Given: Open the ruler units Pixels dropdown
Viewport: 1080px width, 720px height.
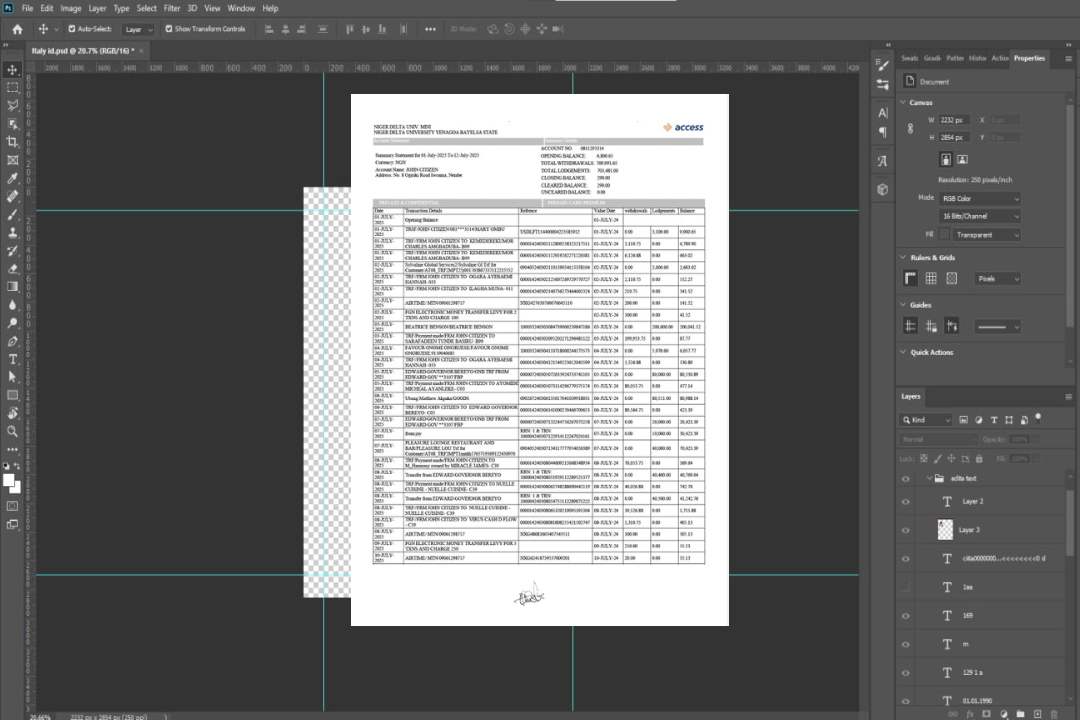Looking at the screenshot, I should tap(998, 279).
